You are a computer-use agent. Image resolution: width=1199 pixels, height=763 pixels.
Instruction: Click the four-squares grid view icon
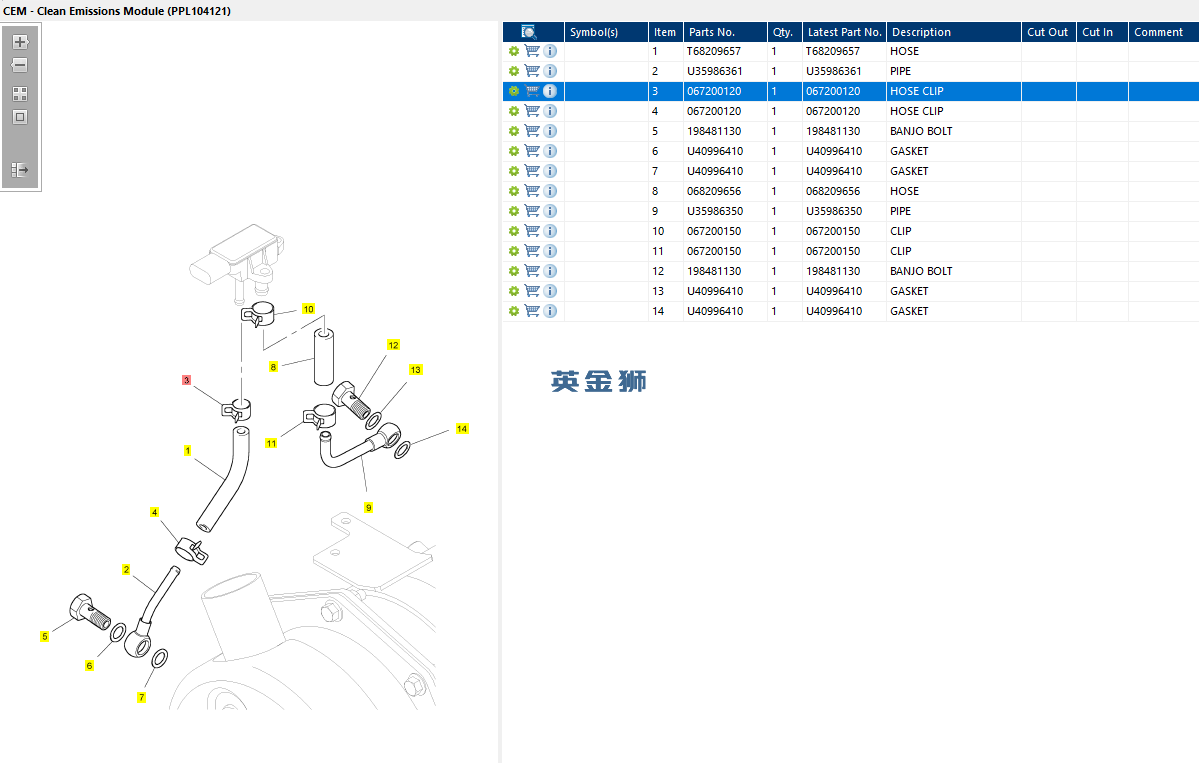click(20, 93)
